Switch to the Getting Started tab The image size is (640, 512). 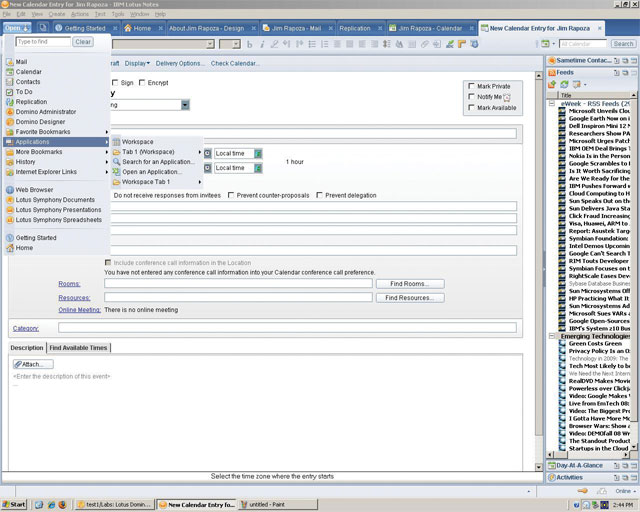(x=85, y=28)
